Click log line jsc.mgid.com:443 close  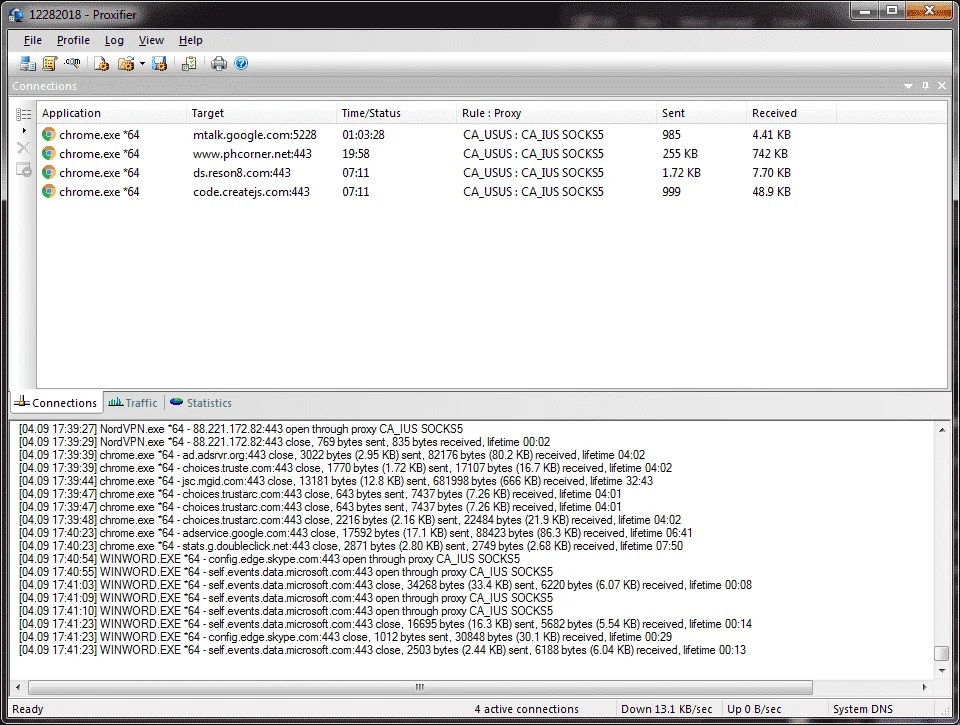(x=336, y=481)
